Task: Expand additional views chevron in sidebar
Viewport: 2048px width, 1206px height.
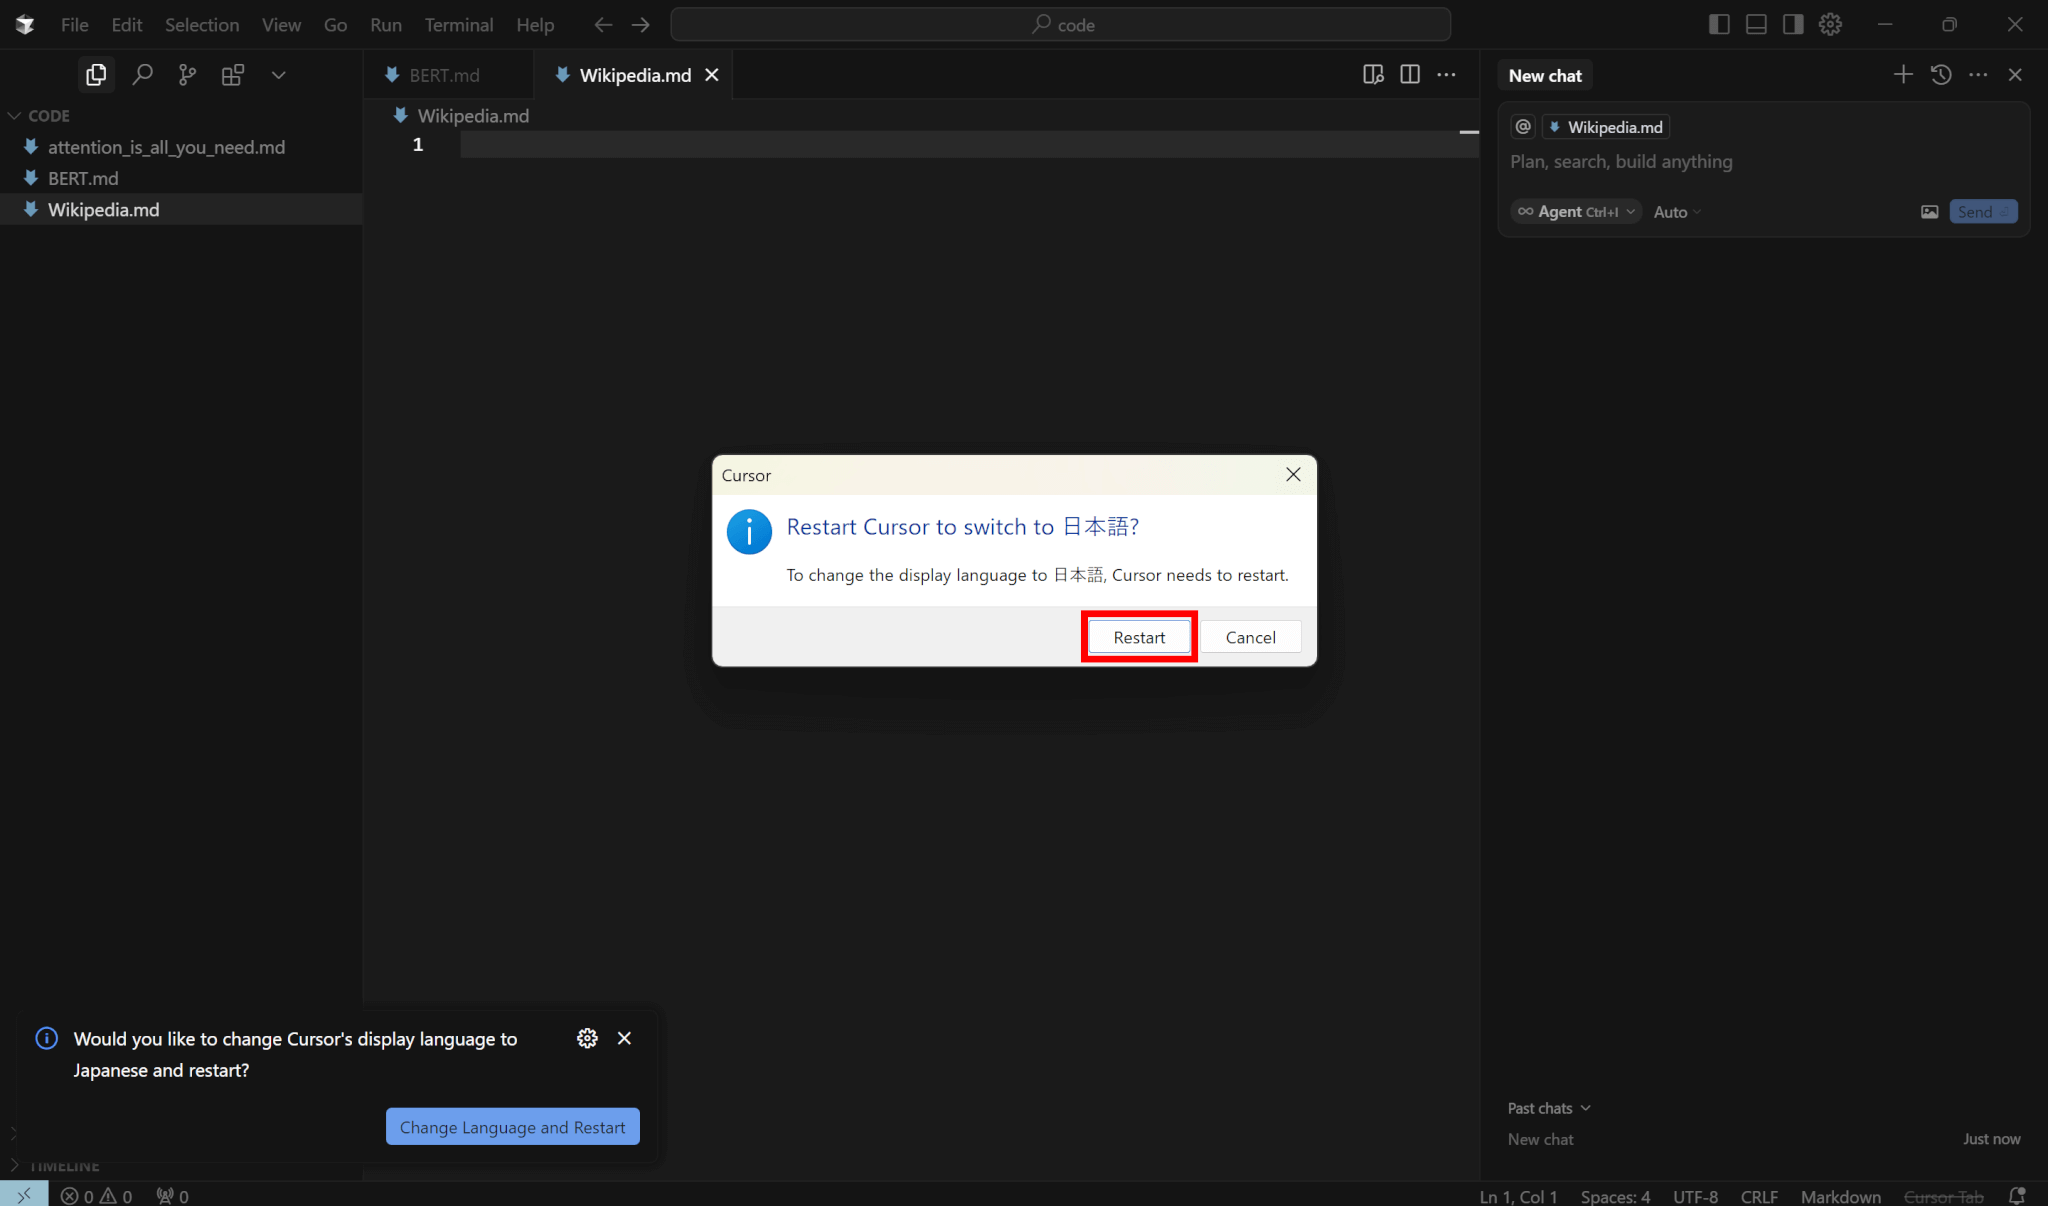Action: (279, 75)
